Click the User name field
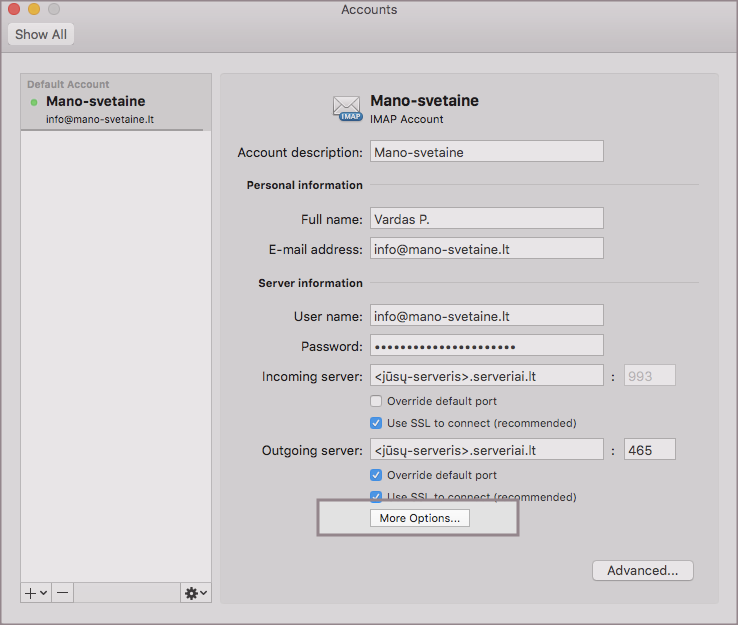 (x=486, y=316)
